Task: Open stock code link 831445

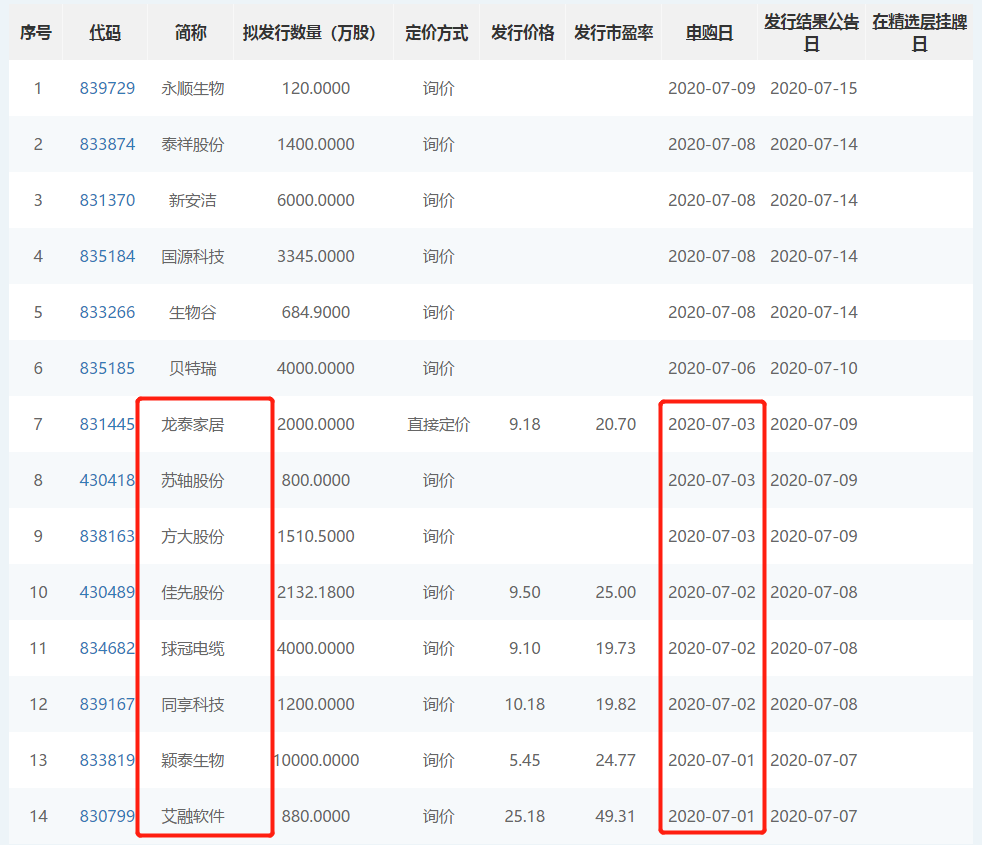Action: [107, 425]
